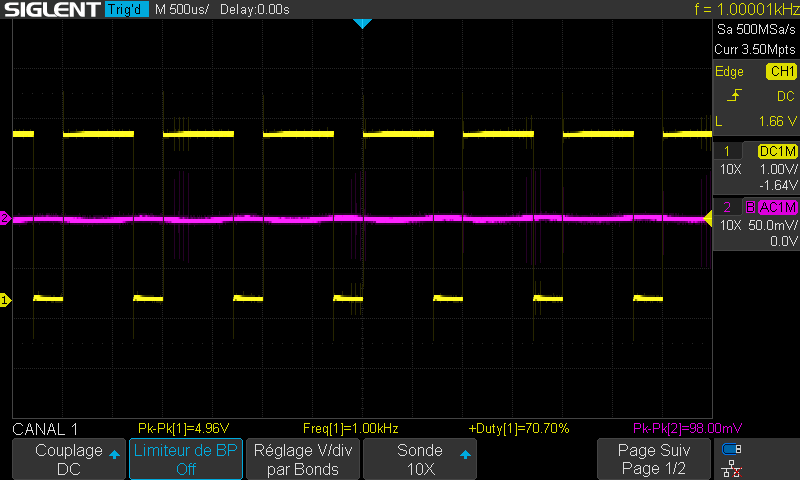Image resolution: width=800 pixels, height=480 pixels.
Task: Click the Pk-Pk[1]=4.96V measurement
Action: pyautogui.click(x=183, y=428)
